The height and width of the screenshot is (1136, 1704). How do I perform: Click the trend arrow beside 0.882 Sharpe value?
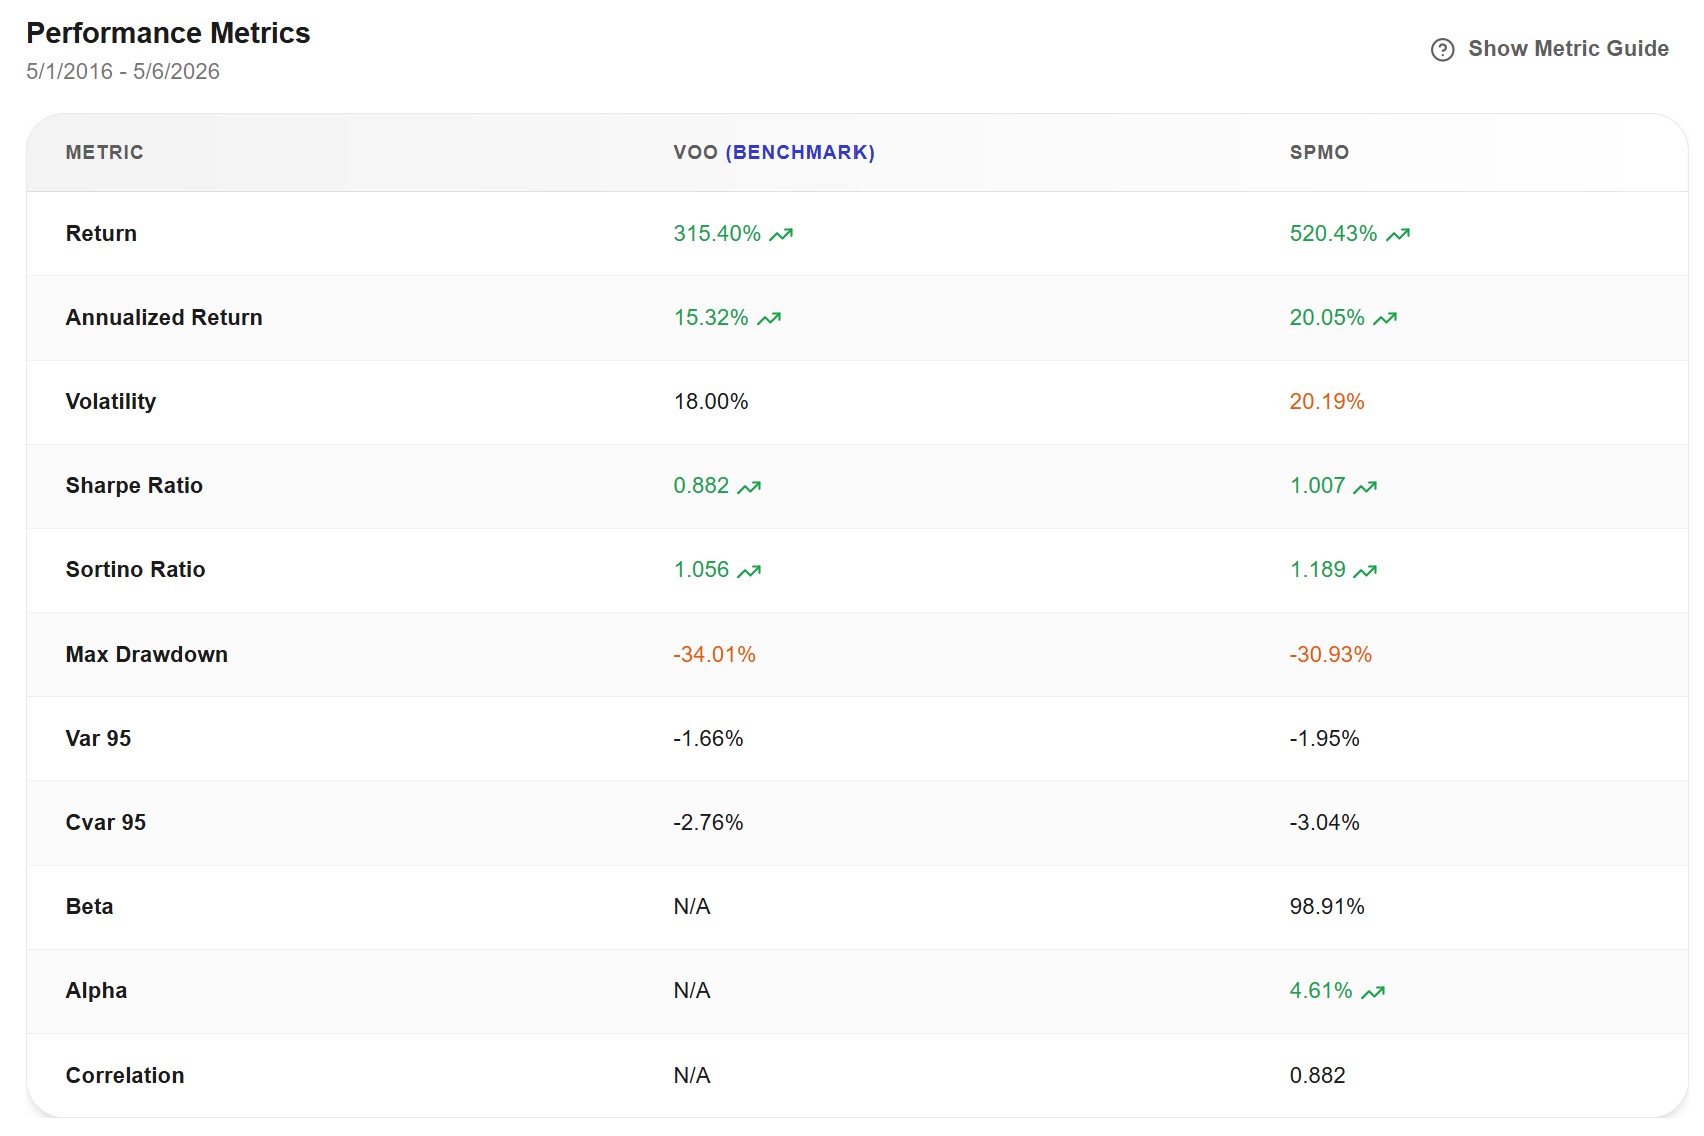pyautogui.click(x=749, y=487)
